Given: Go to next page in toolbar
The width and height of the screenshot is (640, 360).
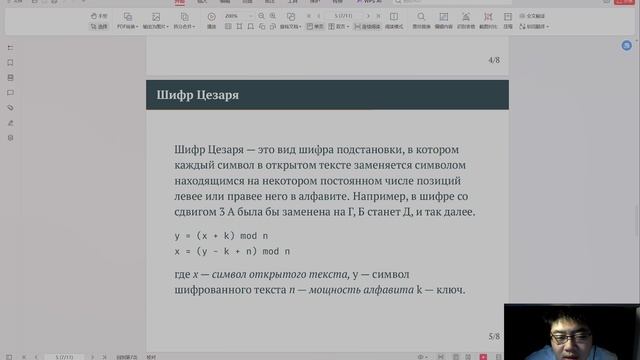Looking at the screenshot, I should point(368,16).
